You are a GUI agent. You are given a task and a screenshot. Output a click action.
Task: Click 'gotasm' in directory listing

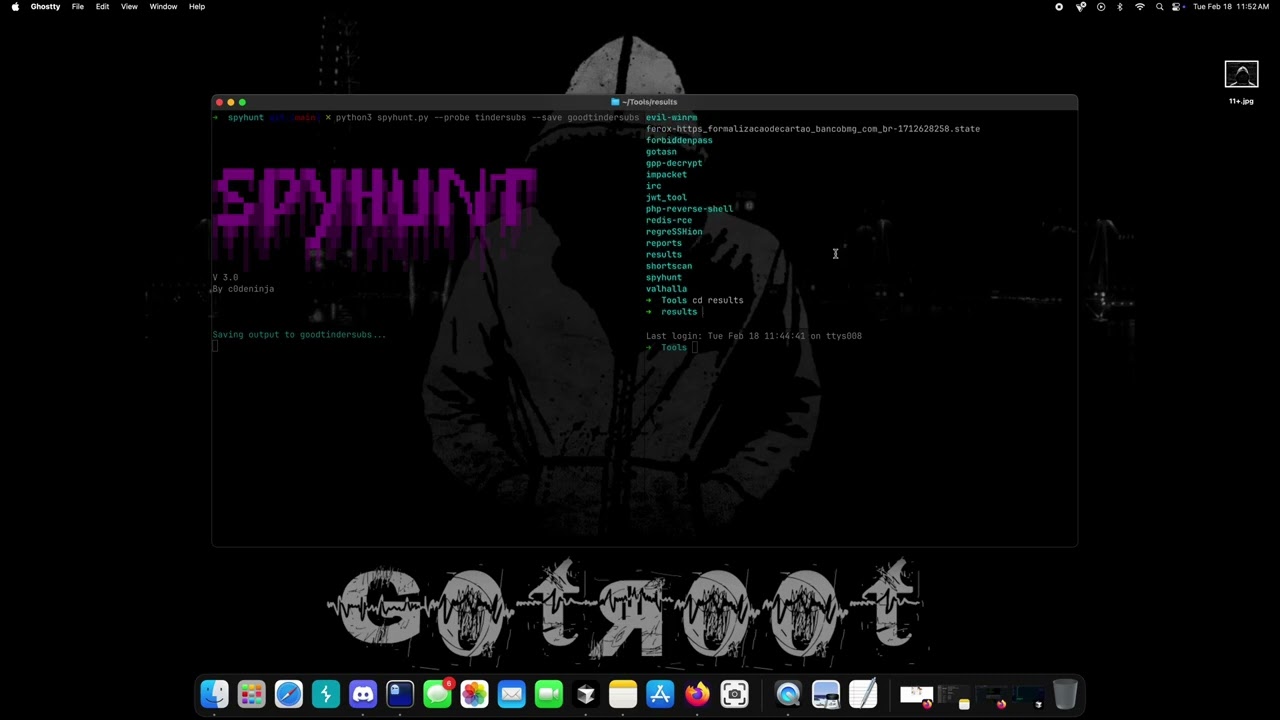[661, 152]
